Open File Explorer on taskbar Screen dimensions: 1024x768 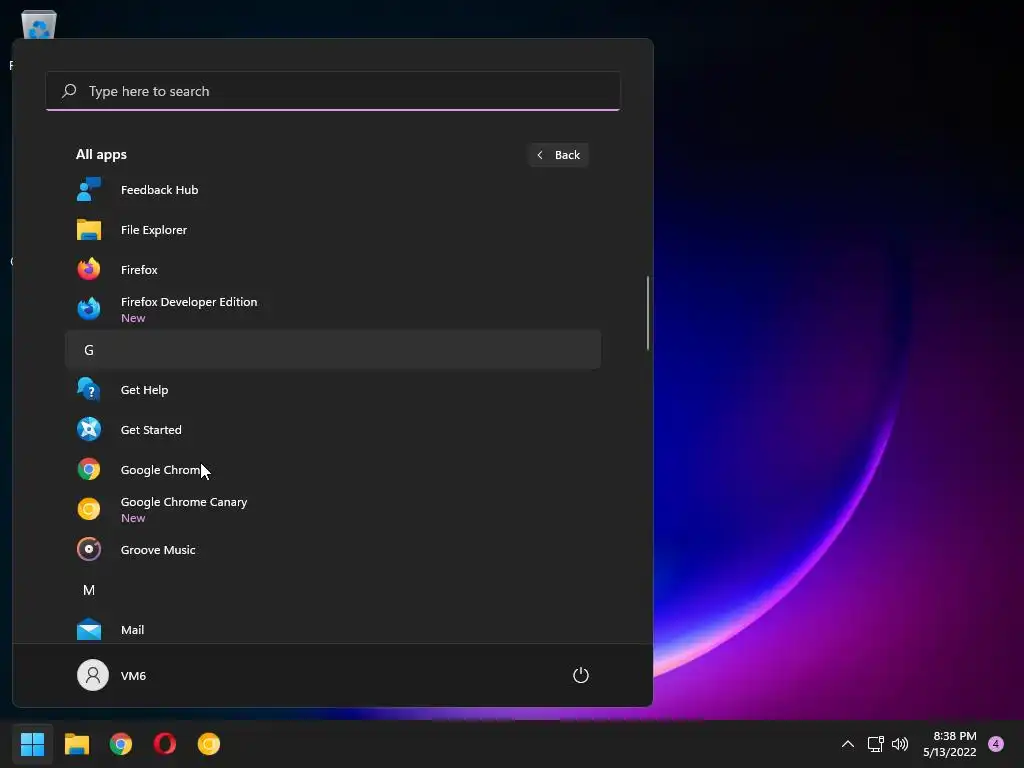(77, 743)
